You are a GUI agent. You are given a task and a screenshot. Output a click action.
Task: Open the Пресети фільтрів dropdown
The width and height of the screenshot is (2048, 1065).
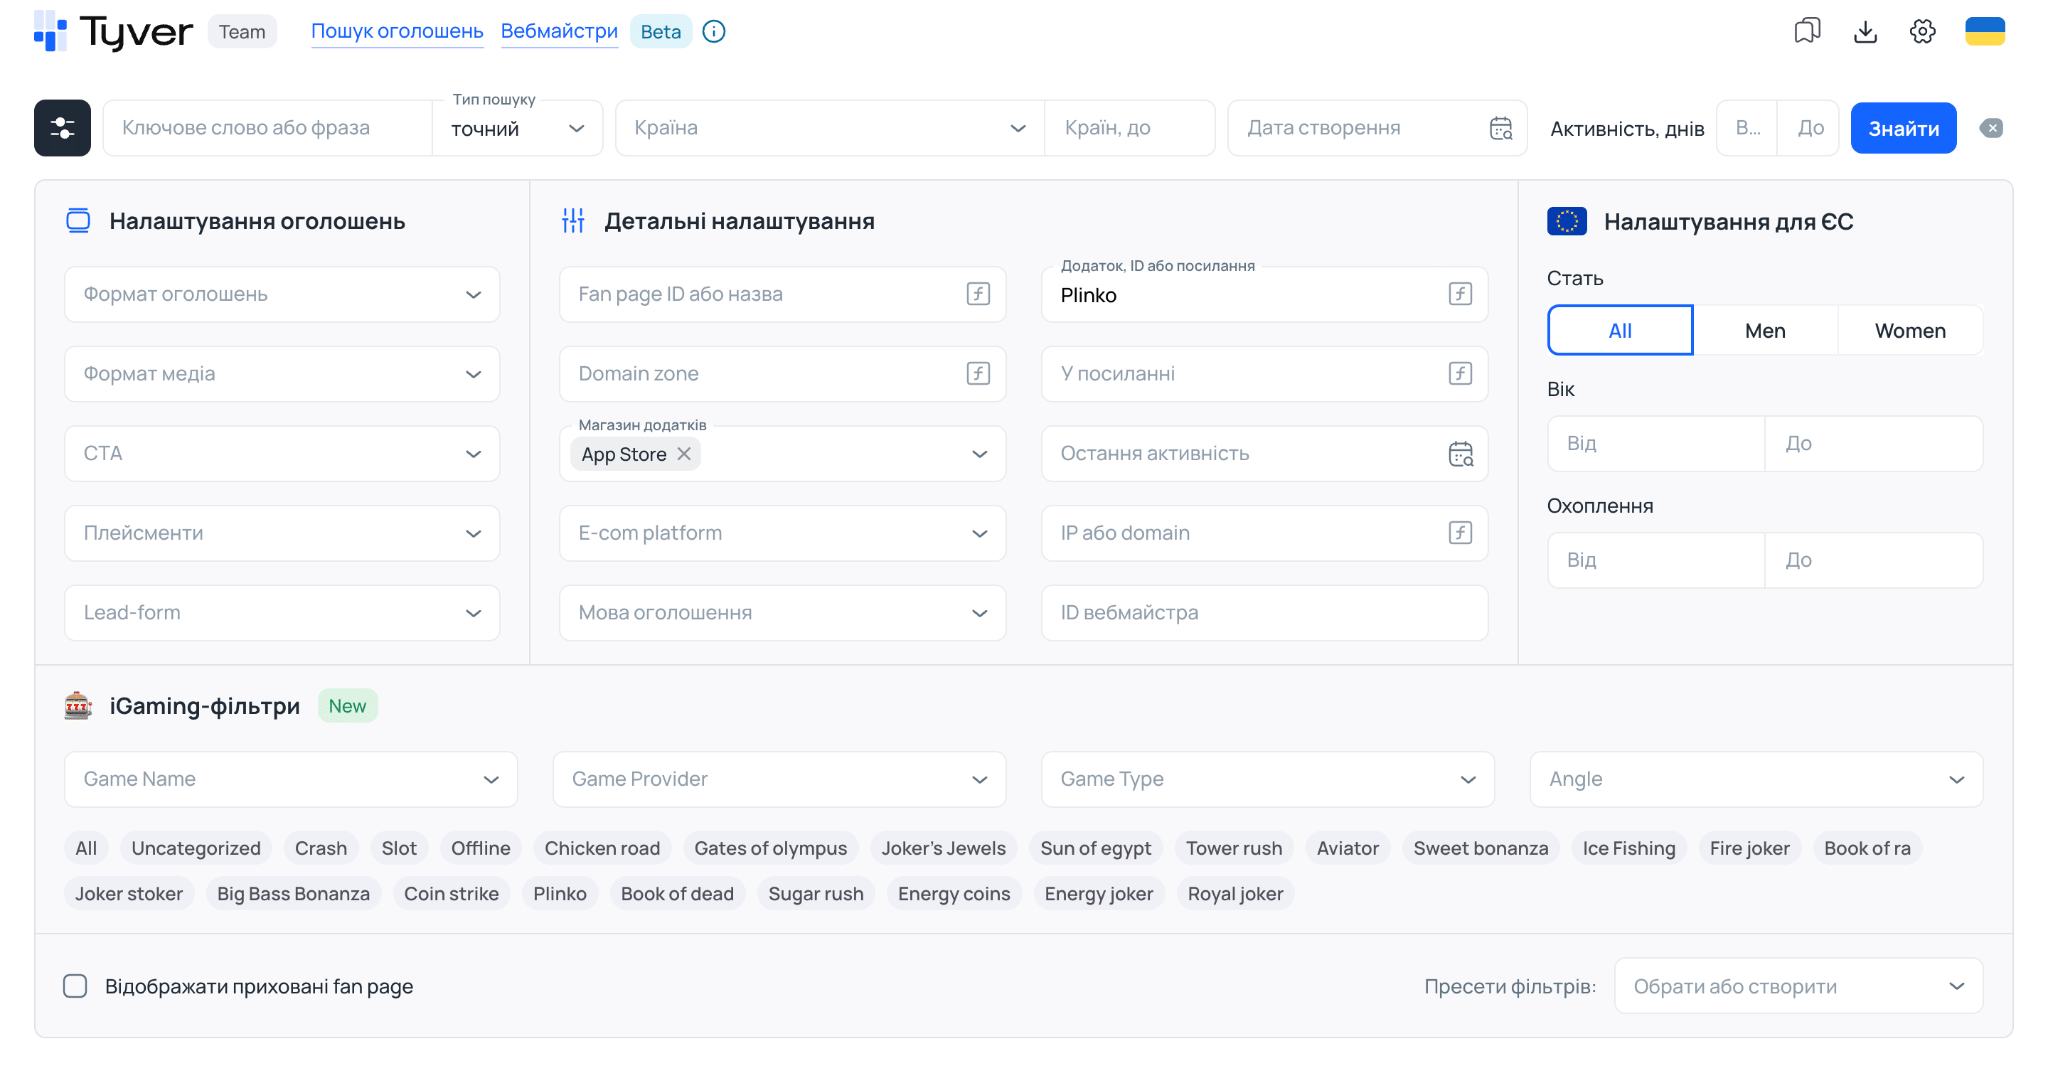tap(1798, 987)
